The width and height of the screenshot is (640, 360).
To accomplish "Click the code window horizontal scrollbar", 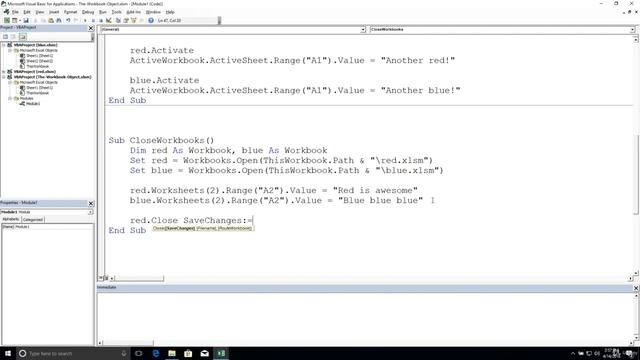I will click(139, 278).
